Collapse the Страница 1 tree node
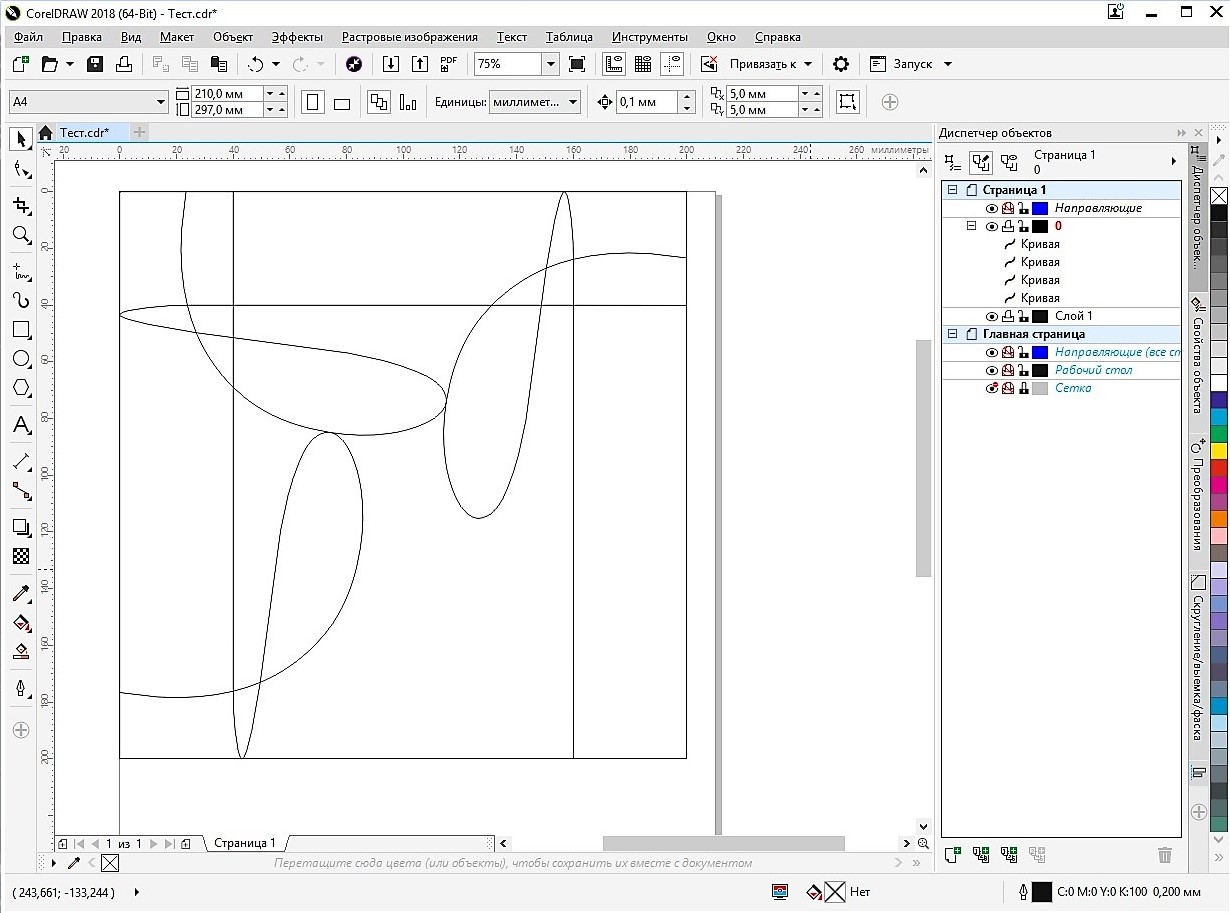 [952, 190]
